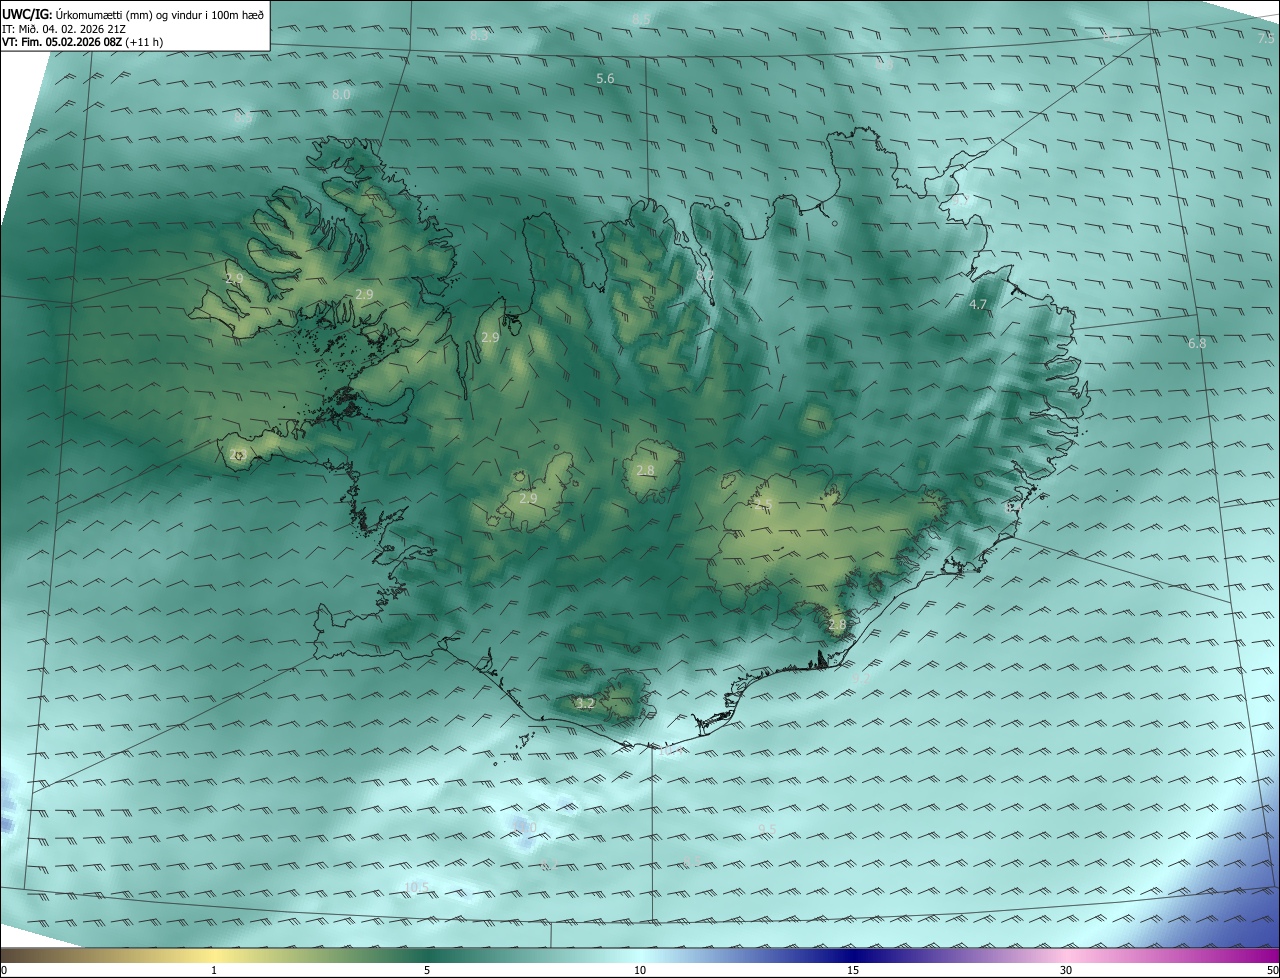Click the 2.9 label on the Langjökull glacier

528,498
